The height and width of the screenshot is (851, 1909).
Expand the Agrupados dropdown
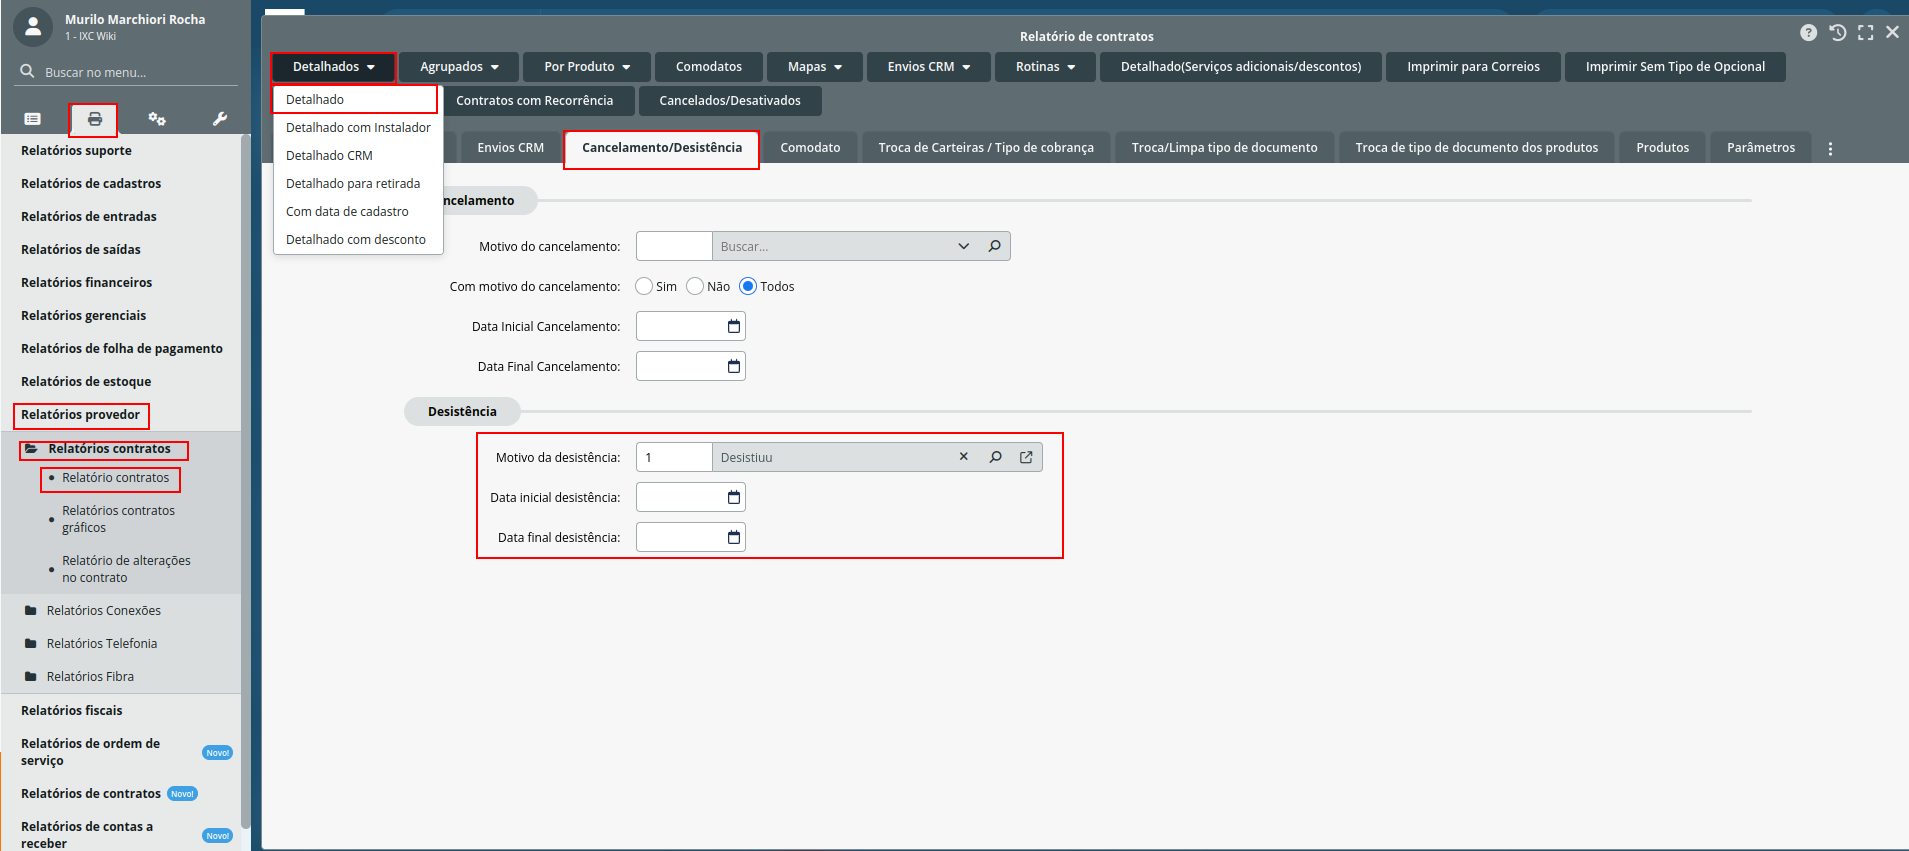click(x=459, y=67)
